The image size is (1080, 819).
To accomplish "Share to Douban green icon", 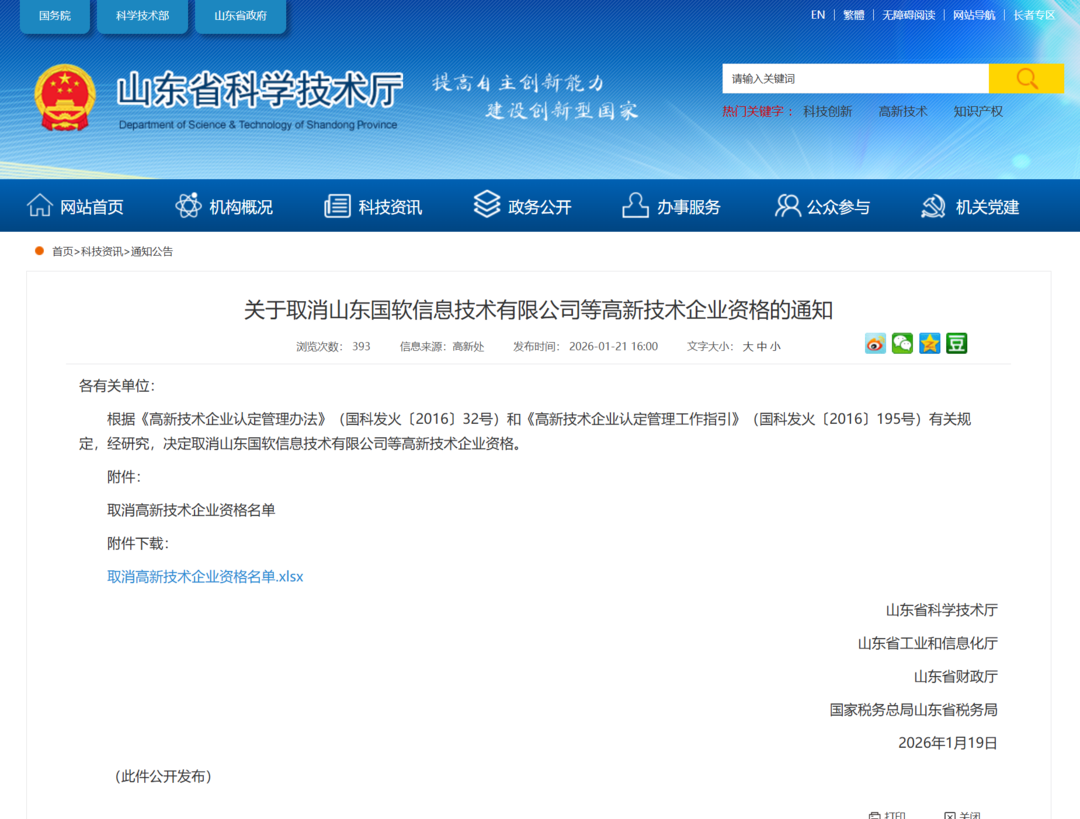I will [957, 344].
